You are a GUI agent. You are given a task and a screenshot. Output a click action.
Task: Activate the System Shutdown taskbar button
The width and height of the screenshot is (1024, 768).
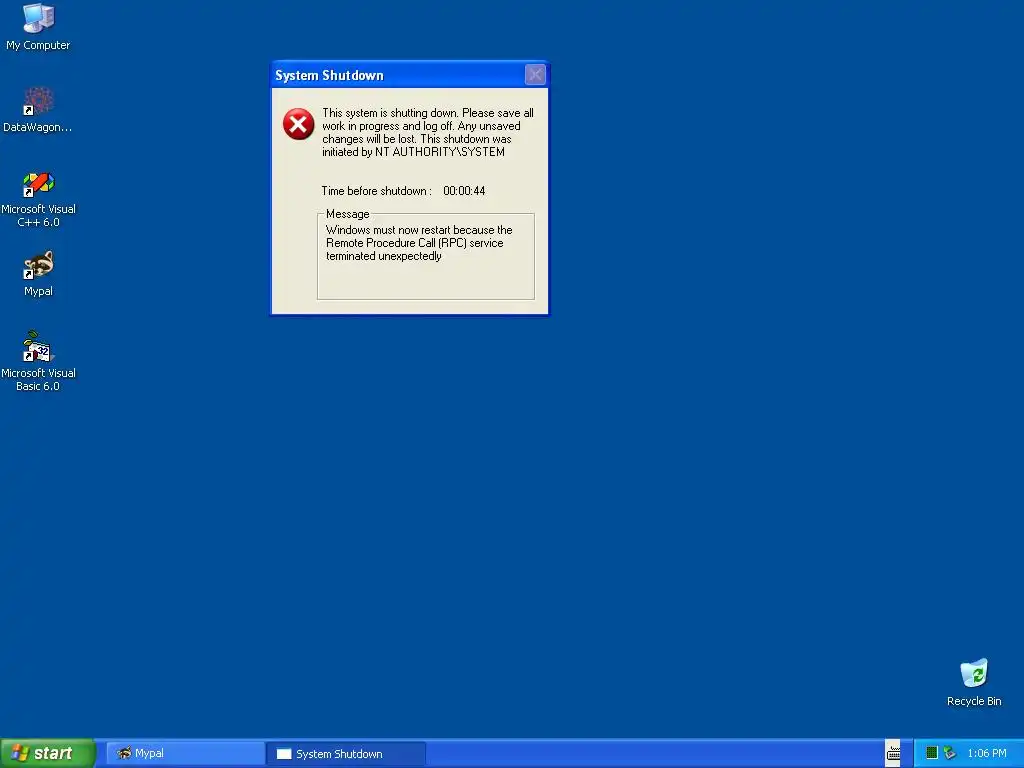coord(347,754)
